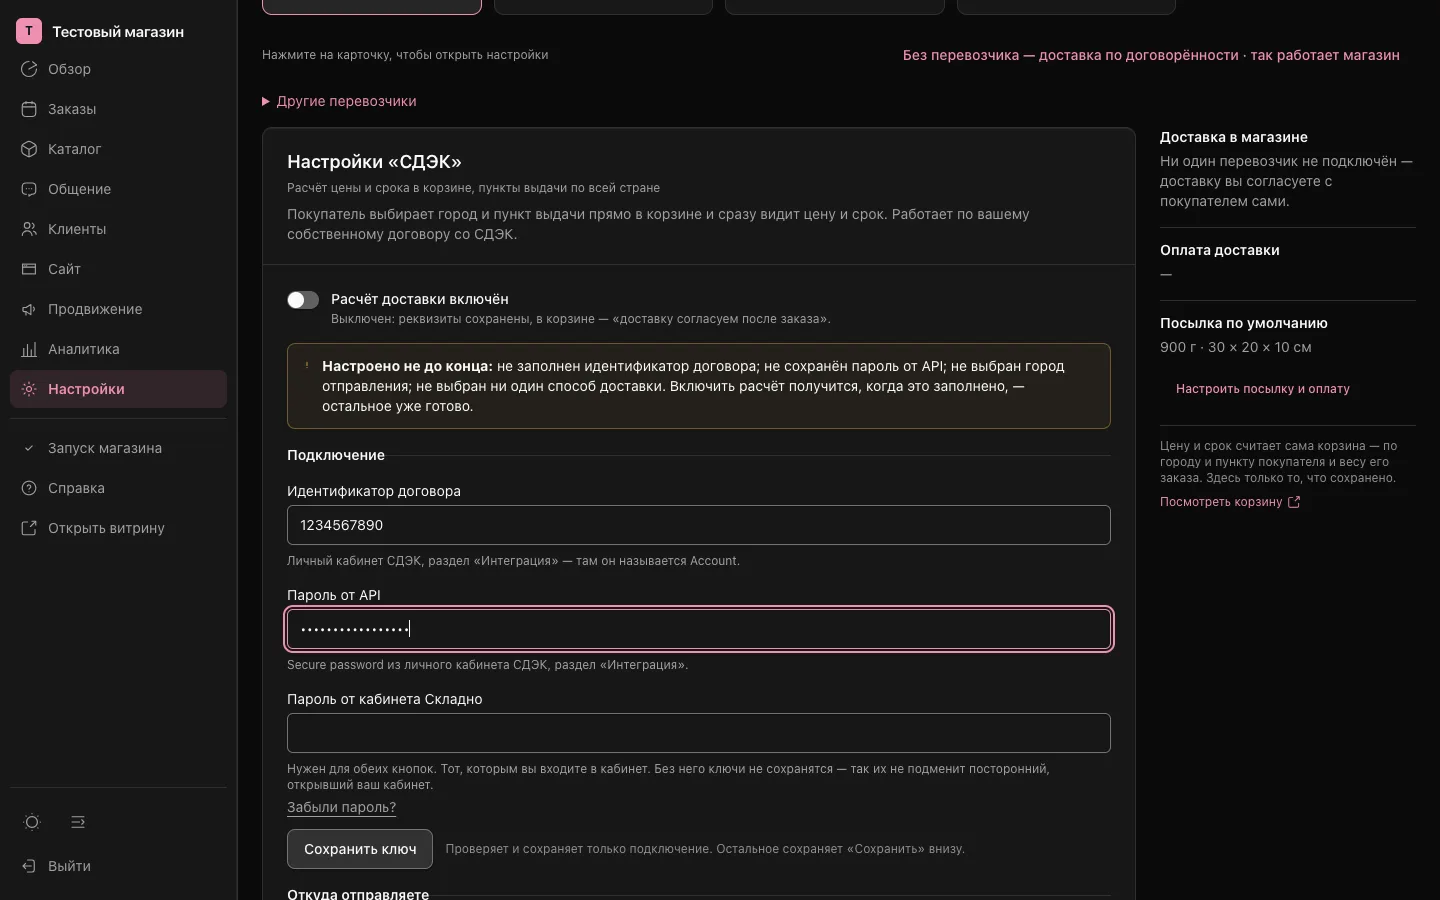Click the Каталог cube icon
The width and height of the screenshot is (1440, 900).
(x=29, y=149)
